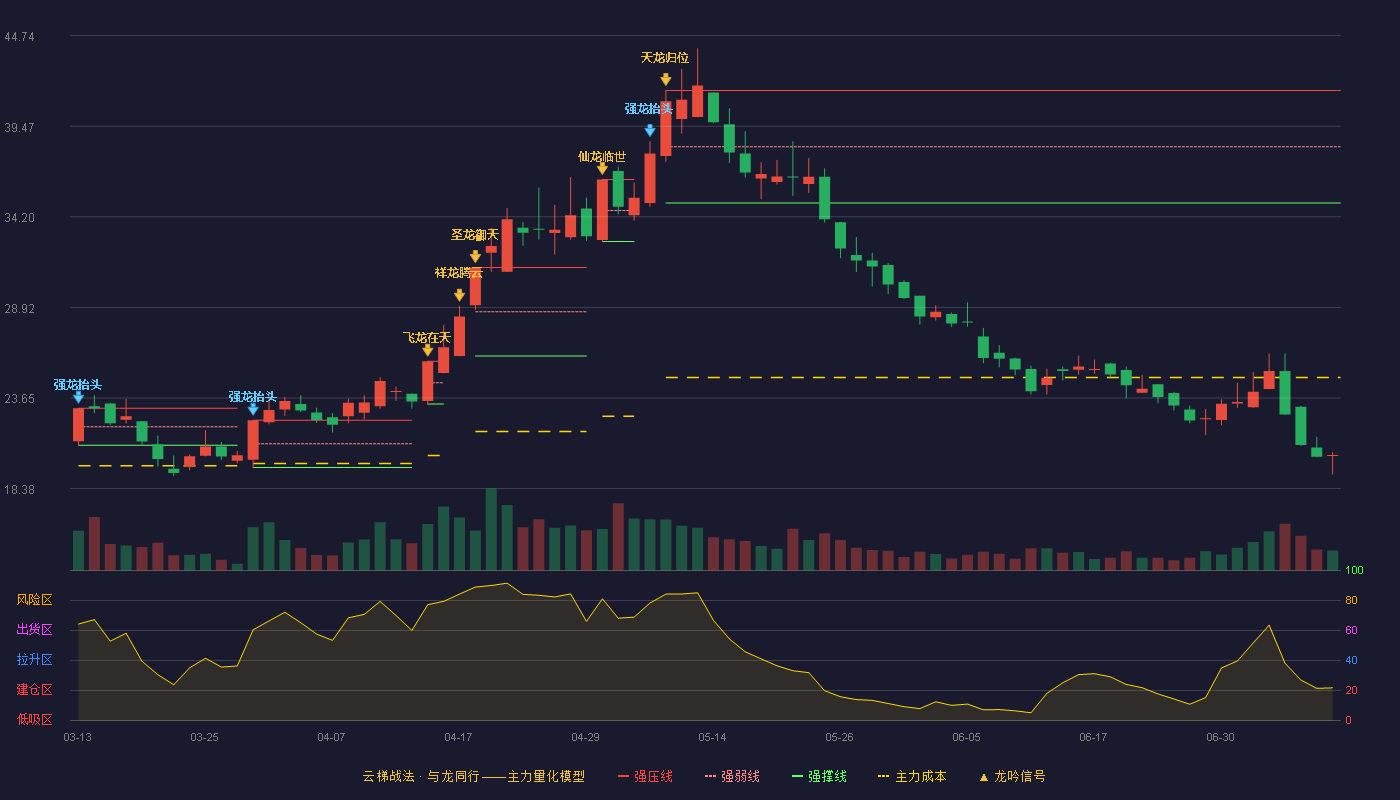The height and width of the screenshot is (800, 1400).
Task: Click the 04-29 date label
Action: tap(586, 737)
